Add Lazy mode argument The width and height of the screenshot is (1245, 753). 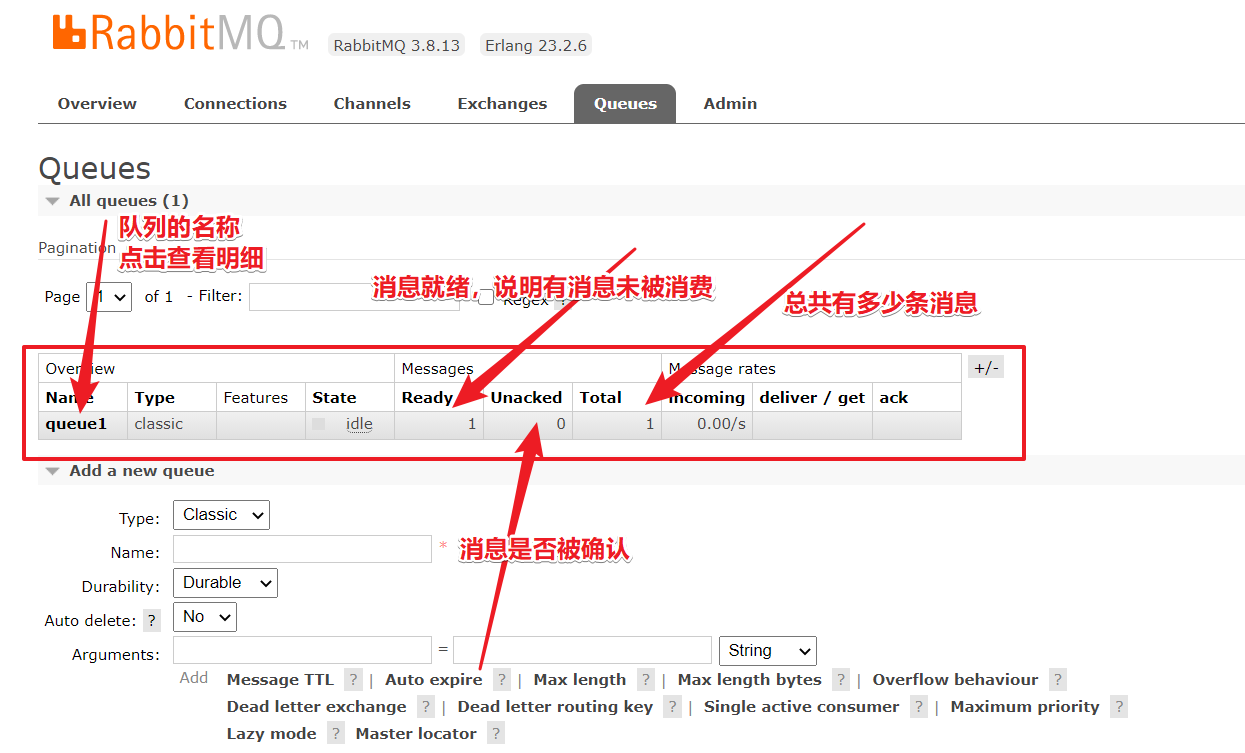pyautogui.click(x=272, y=734)
